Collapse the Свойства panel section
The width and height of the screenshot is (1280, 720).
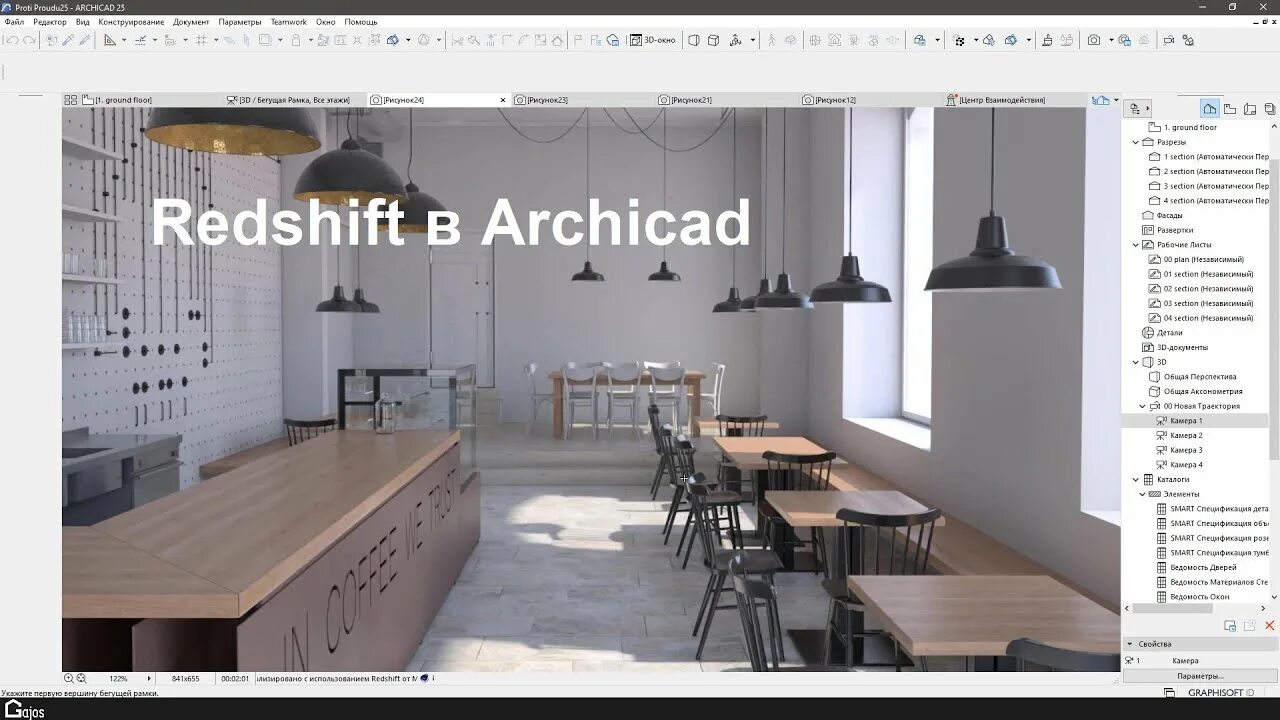click(1130, 644)
